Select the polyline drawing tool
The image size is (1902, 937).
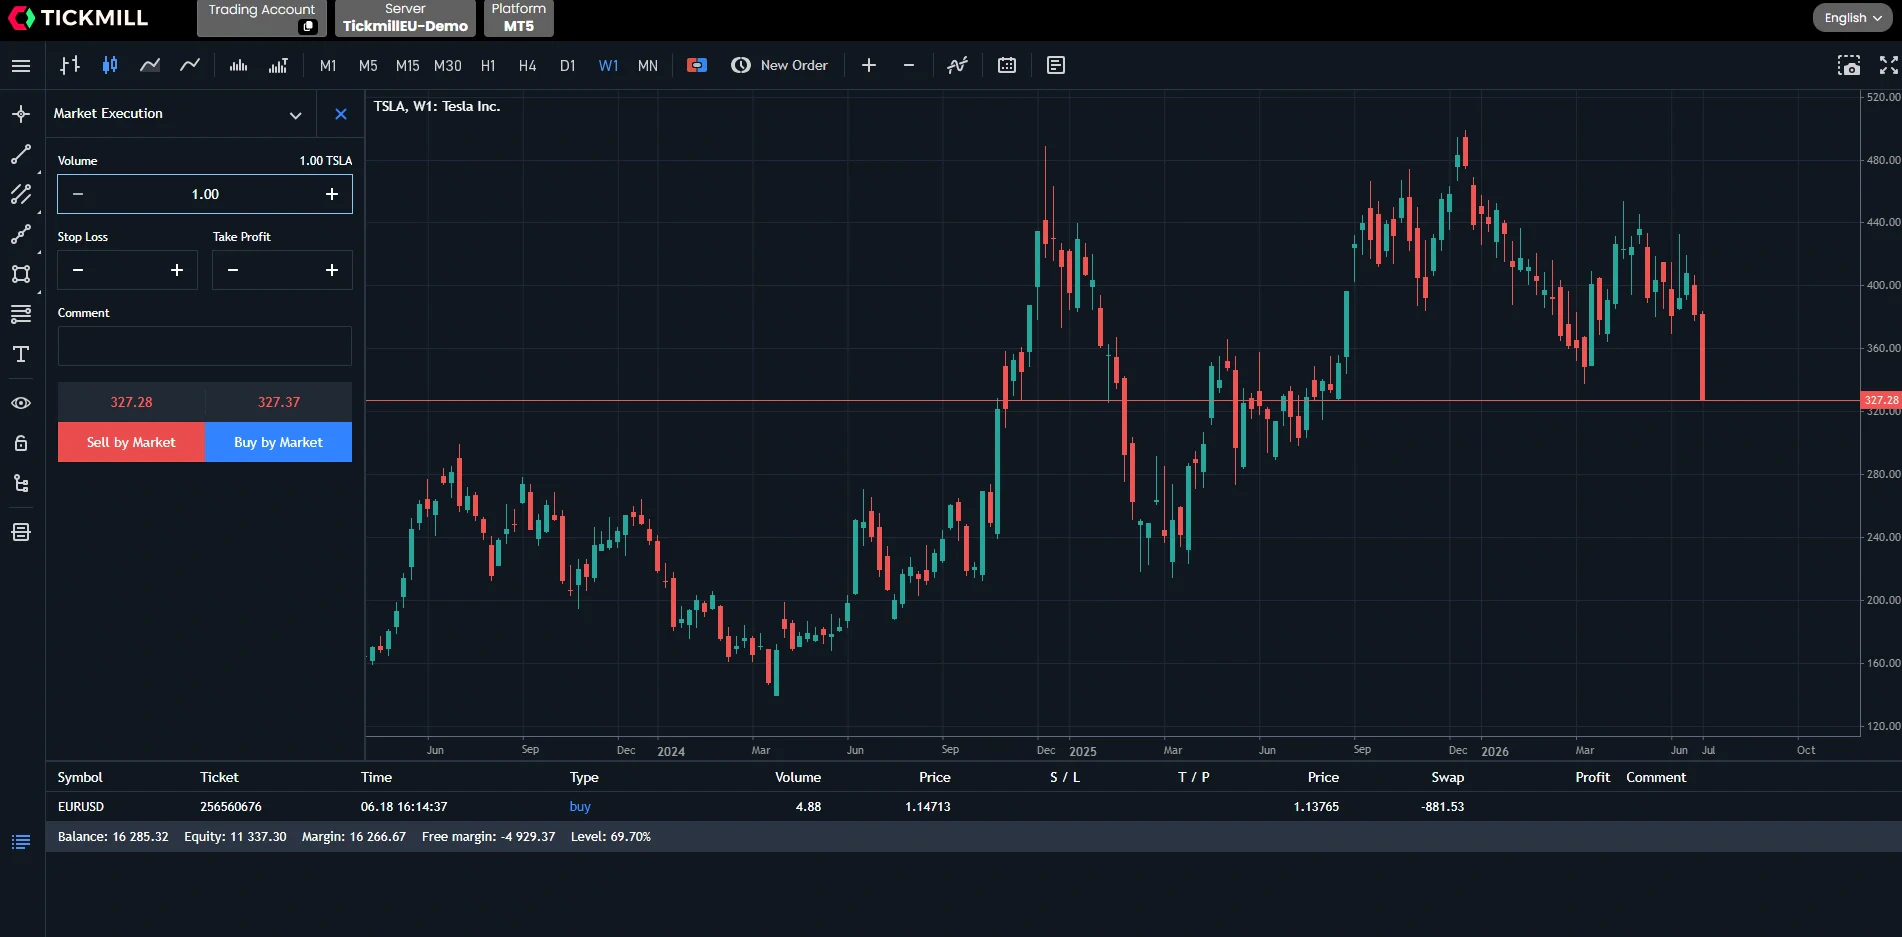point(21,234)
